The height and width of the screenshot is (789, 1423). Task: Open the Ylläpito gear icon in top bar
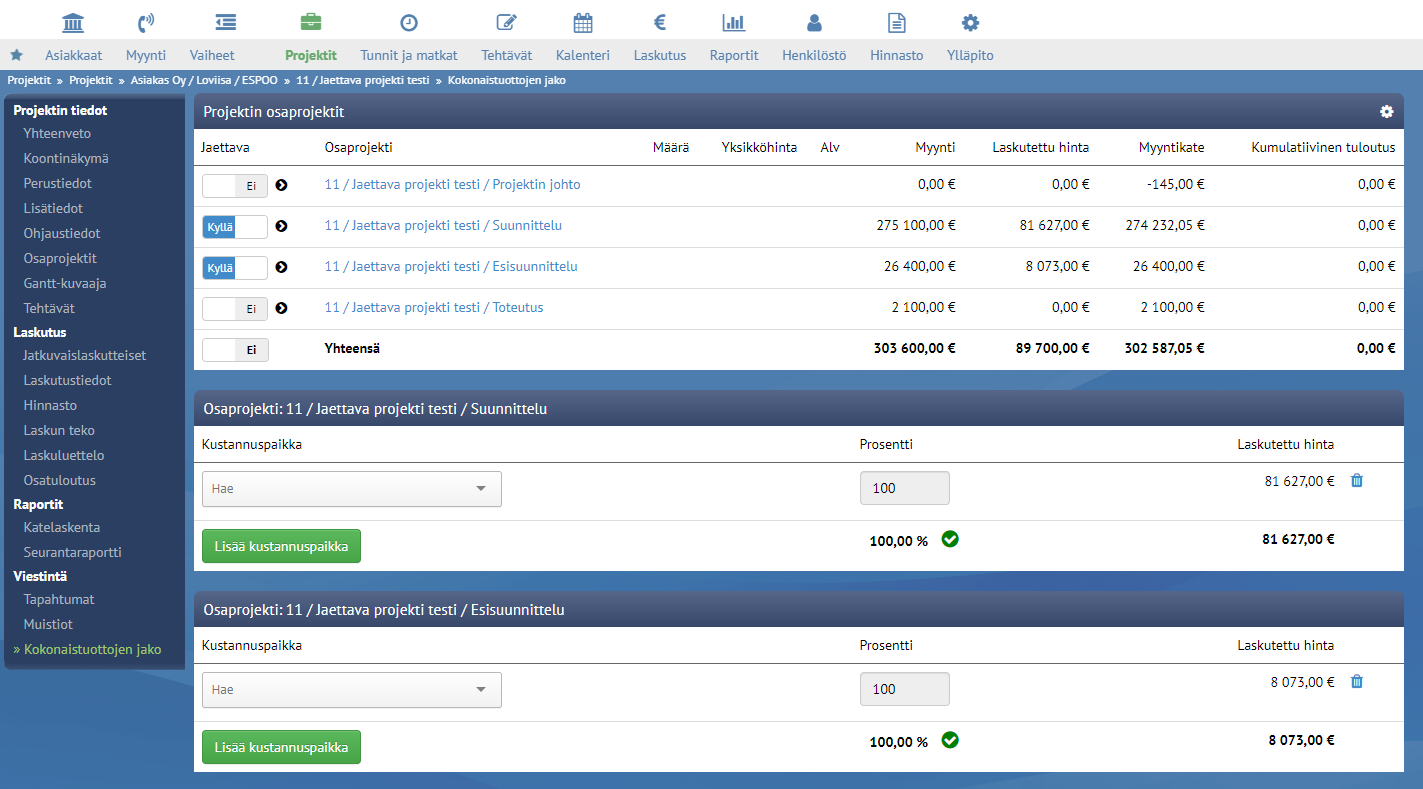coord(970,22)
